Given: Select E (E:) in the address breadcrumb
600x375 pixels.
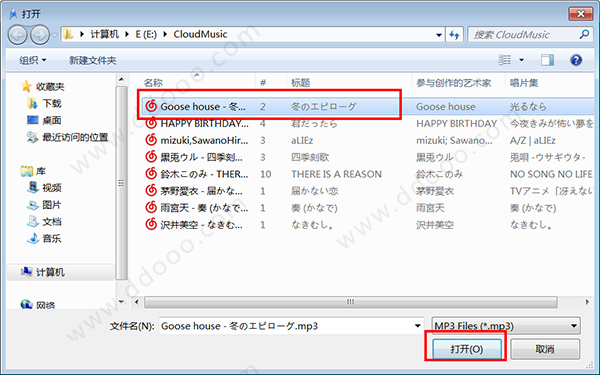Looking at the screenshot, I should (x=146, y=34).
